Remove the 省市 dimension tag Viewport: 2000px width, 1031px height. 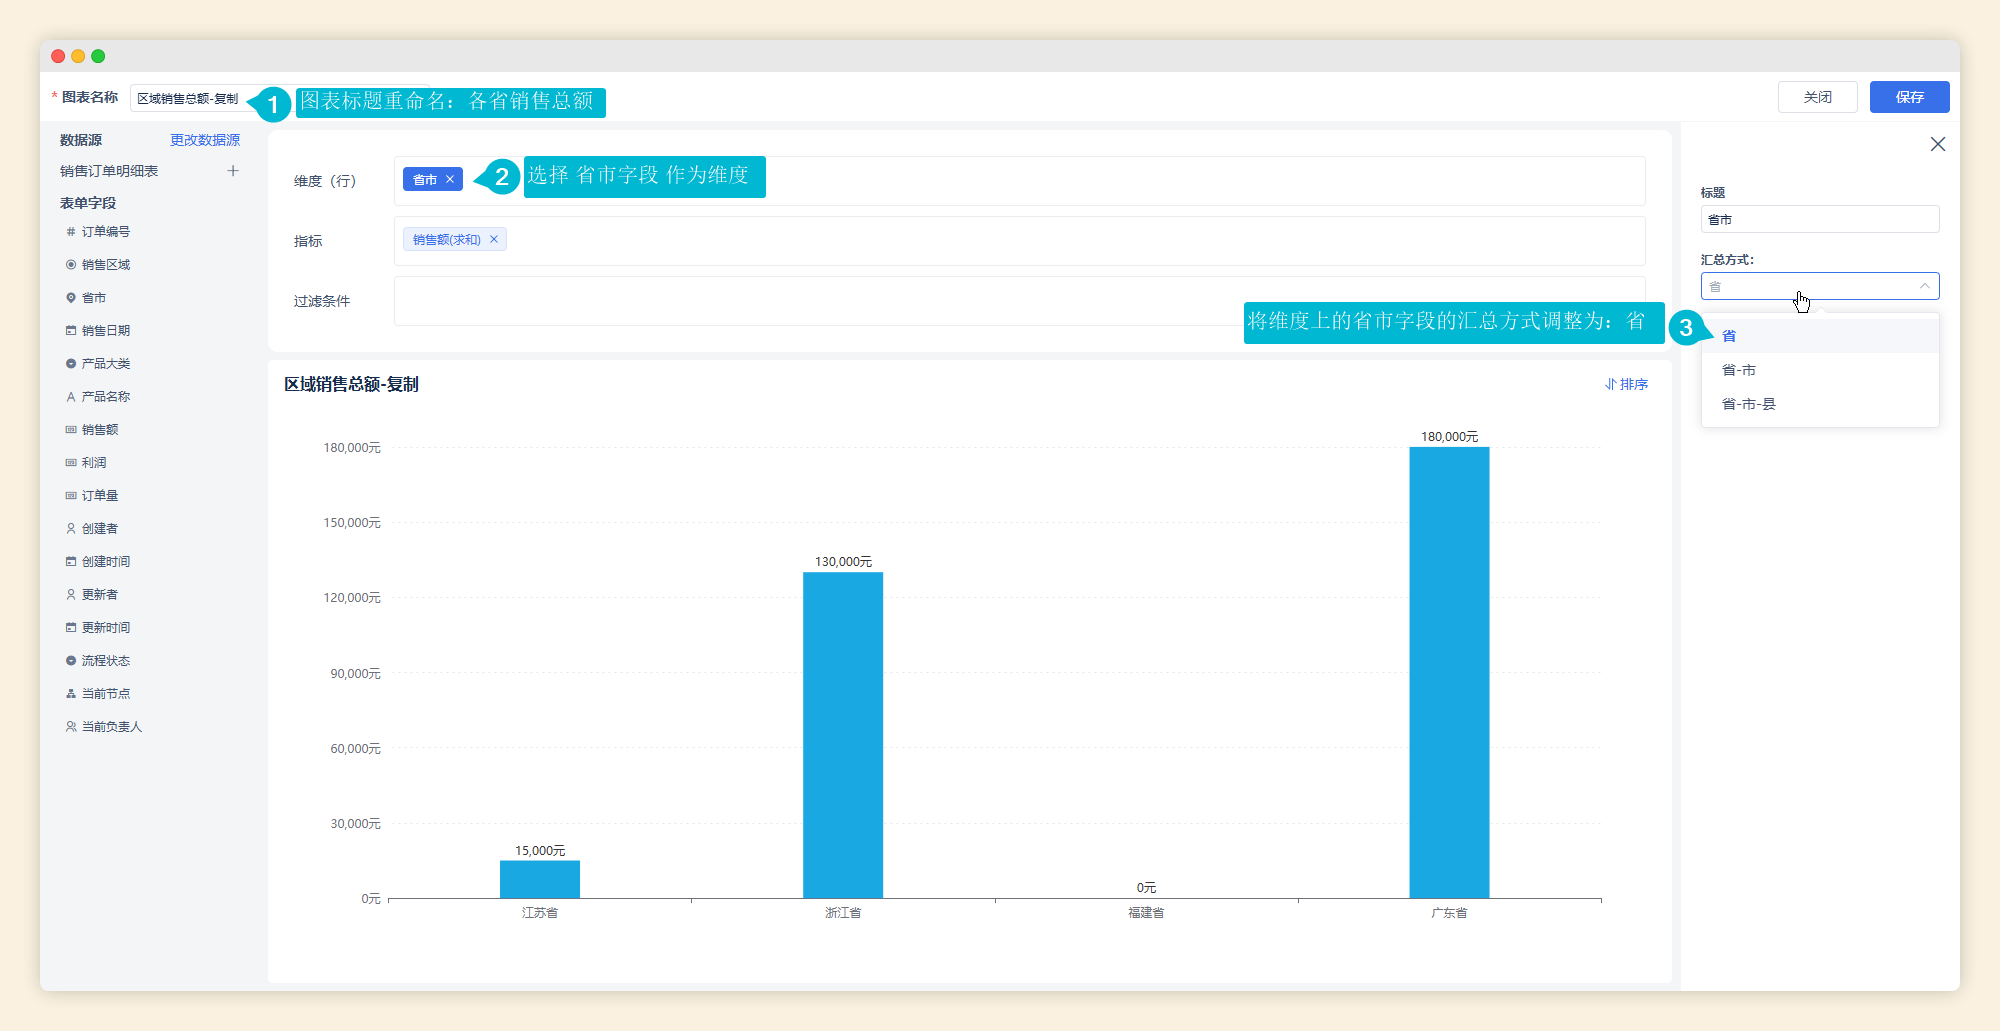(450, 179)
